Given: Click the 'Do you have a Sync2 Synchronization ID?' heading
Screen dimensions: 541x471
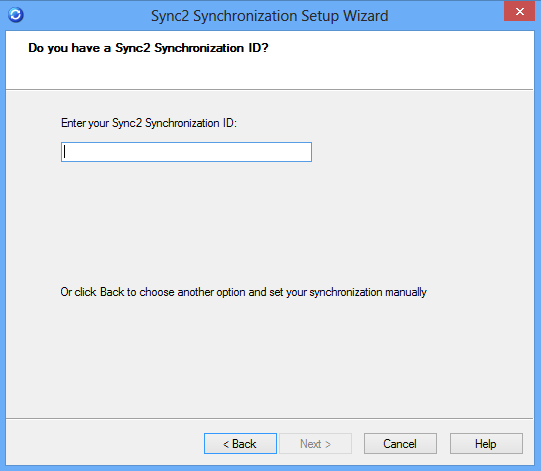Looking at the screenshot, I should 148,48.
